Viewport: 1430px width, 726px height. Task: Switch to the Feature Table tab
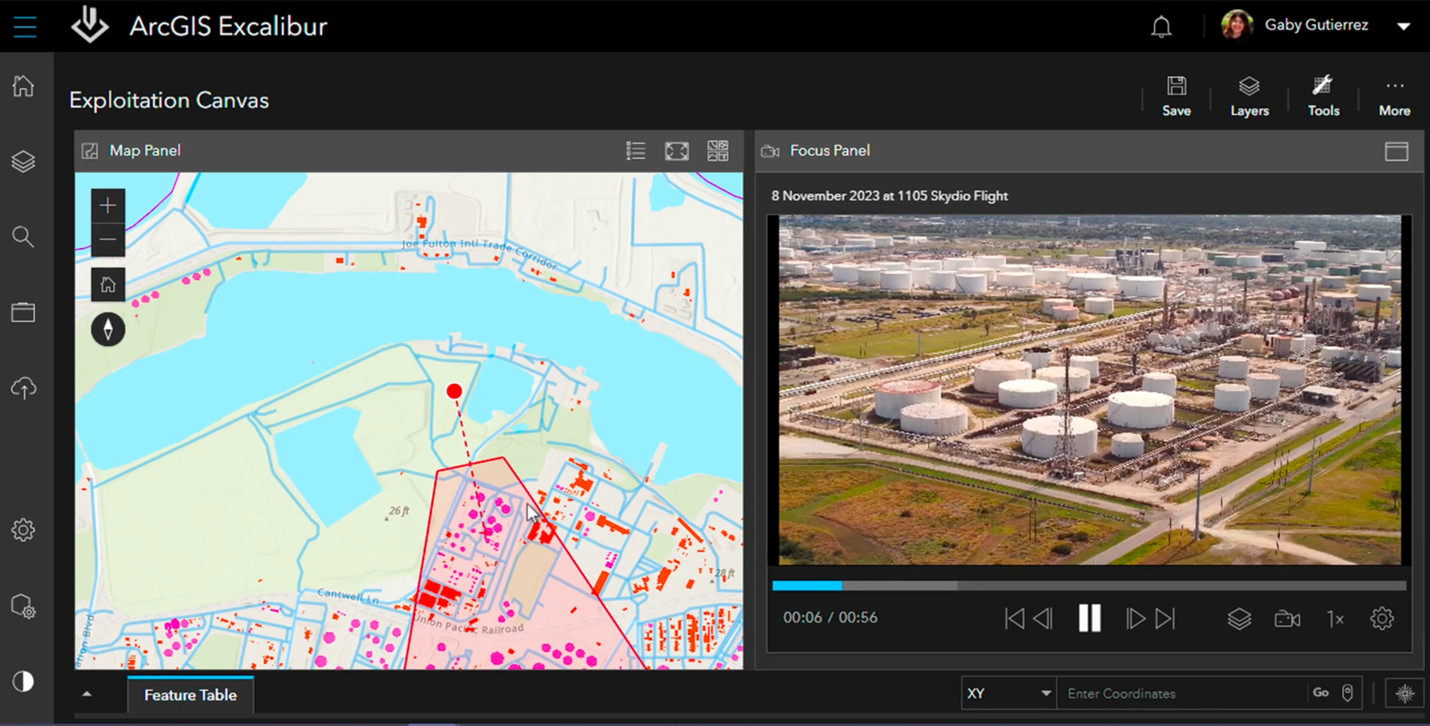click(x=190, y=694)
